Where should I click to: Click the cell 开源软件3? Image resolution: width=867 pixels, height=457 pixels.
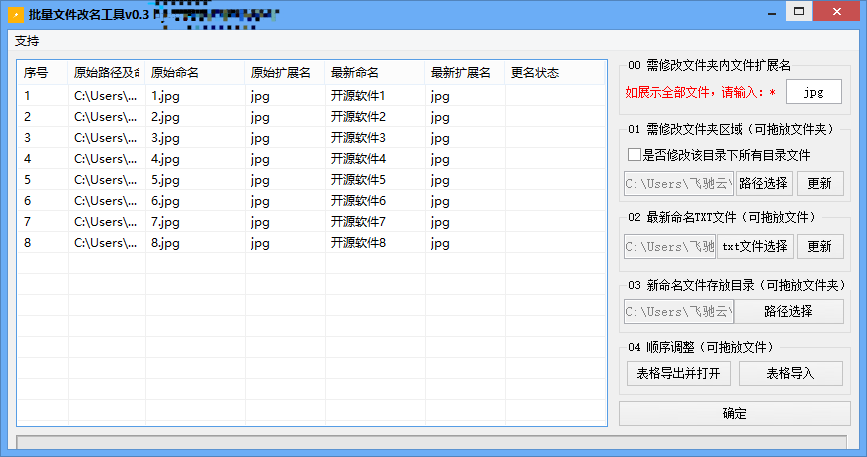pyautogui.click(x=375, y=138)
